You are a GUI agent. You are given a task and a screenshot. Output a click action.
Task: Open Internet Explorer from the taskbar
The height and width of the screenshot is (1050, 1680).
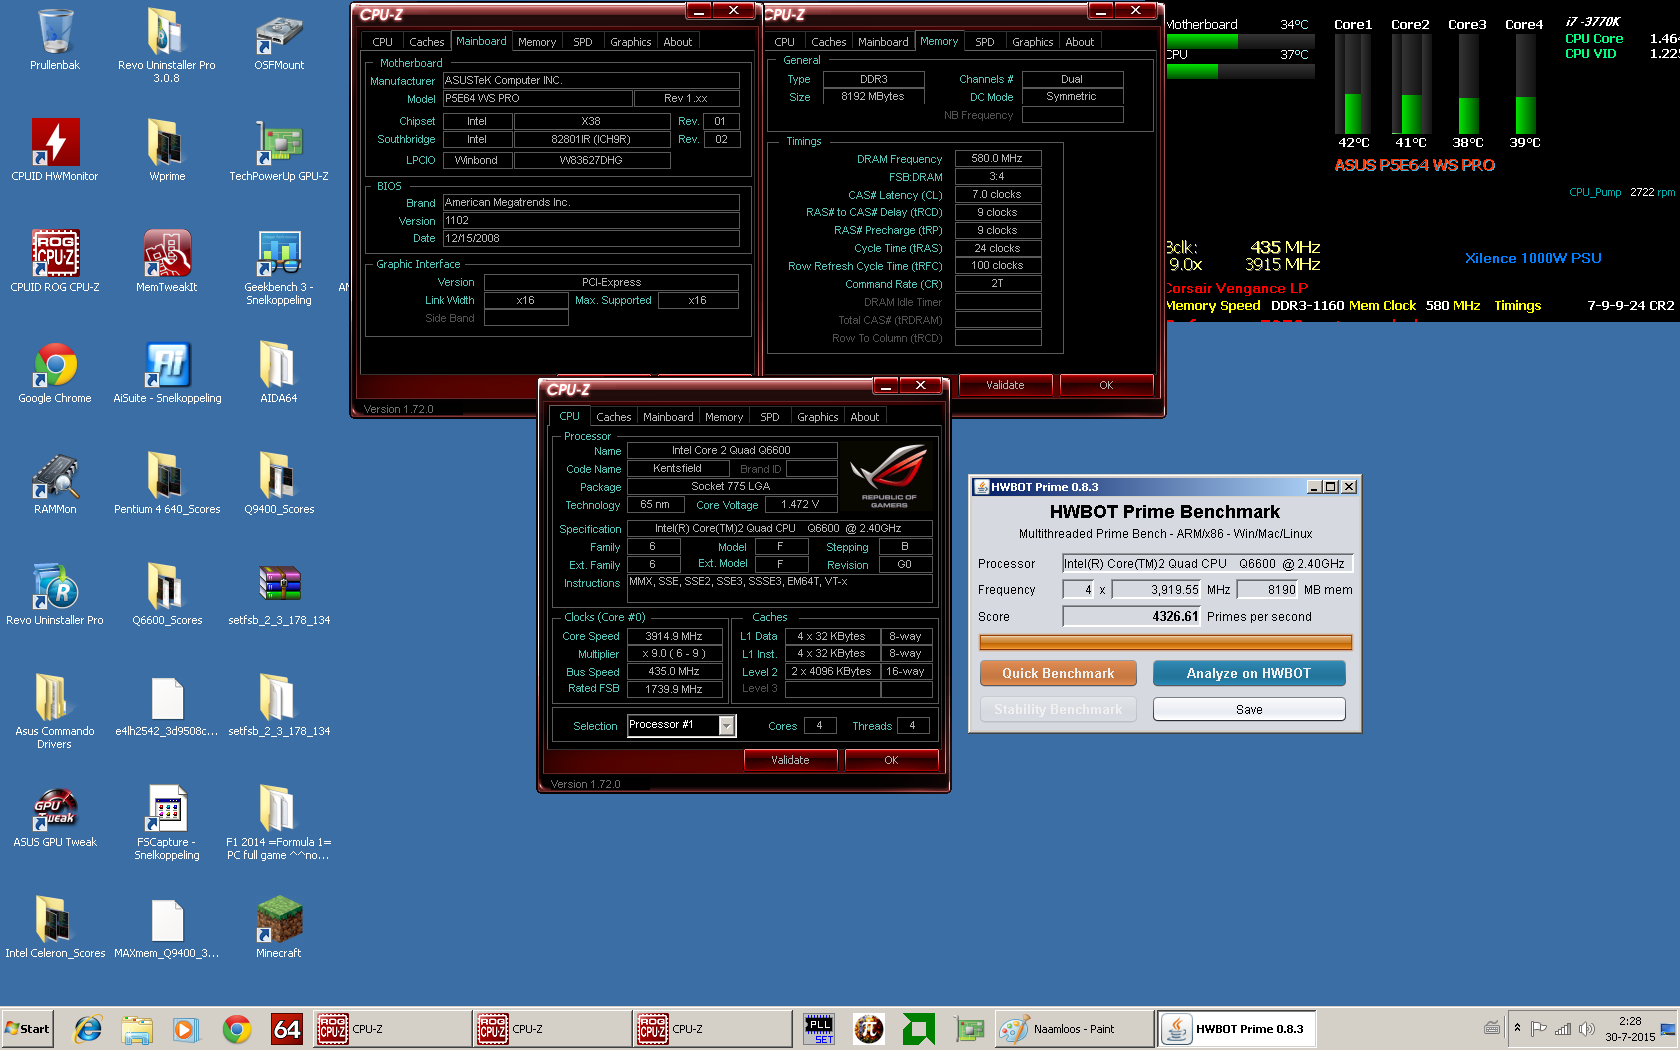88,1029
